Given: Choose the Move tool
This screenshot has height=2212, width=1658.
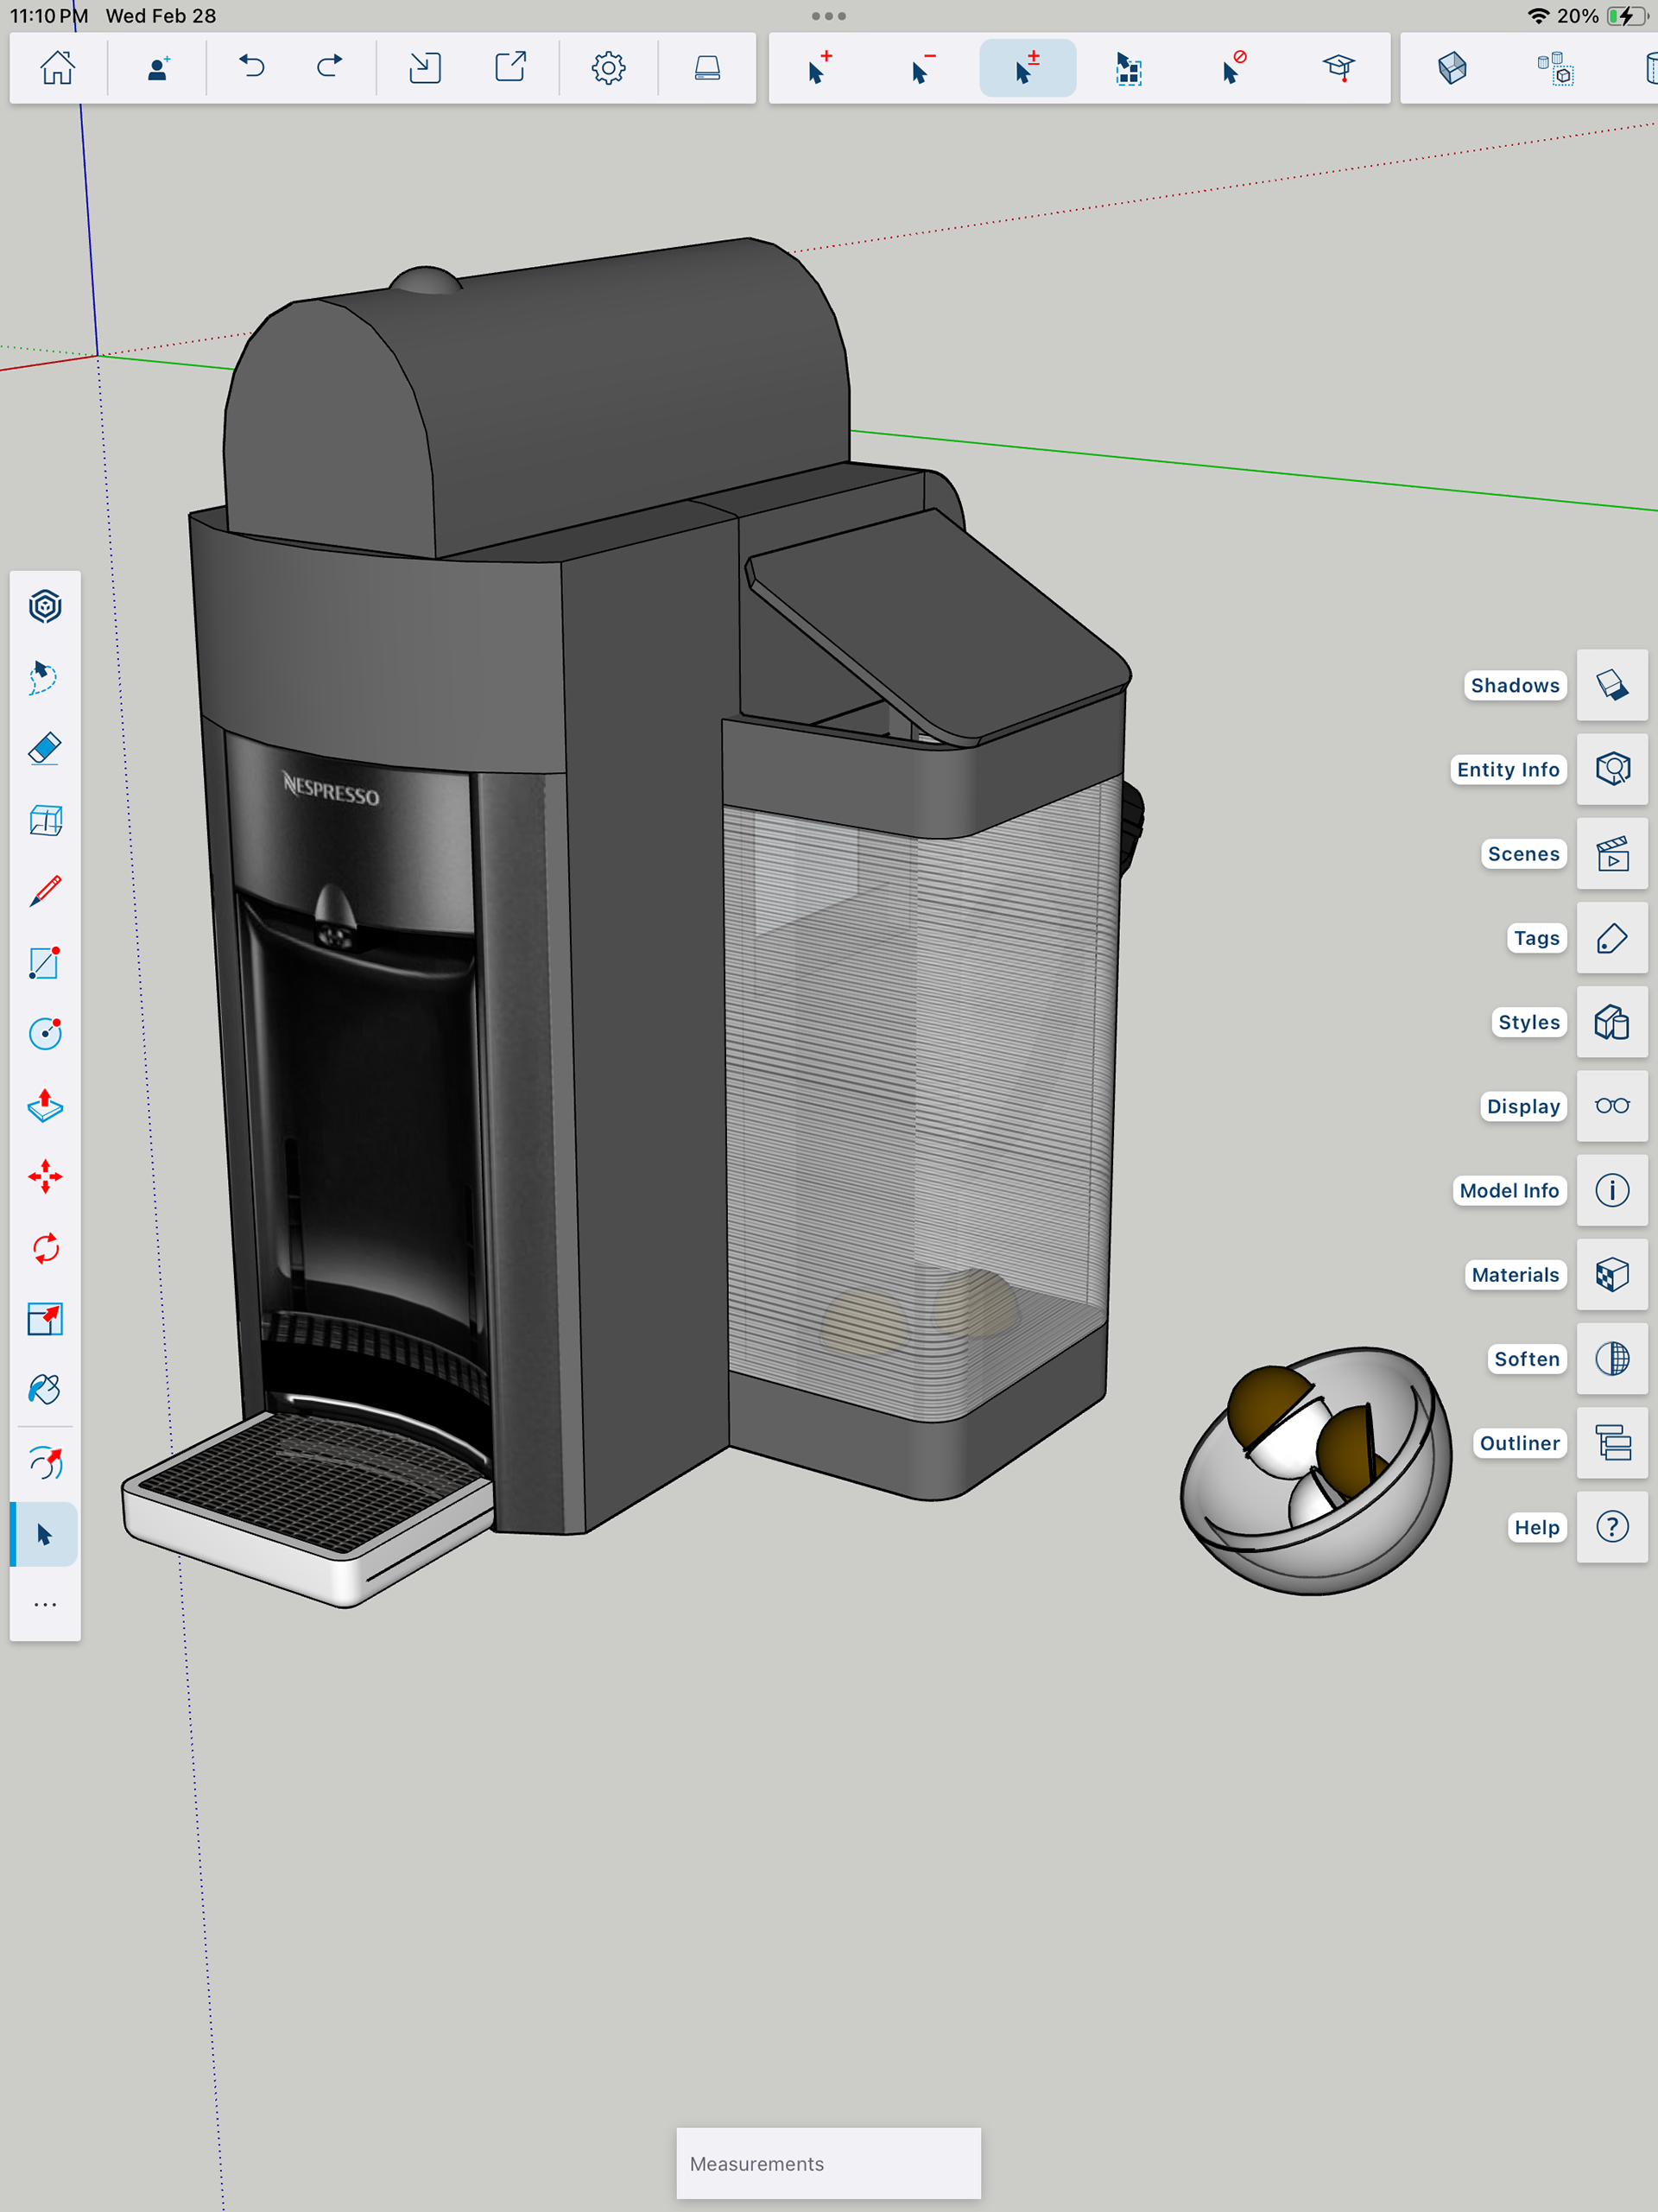Looking at the screenshot, I should pos(45,1177).
